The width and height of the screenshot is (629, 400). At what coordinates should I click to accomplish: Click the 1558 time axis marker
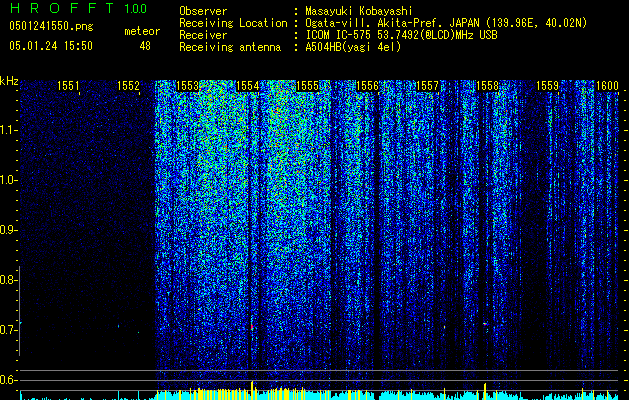pyautogui.click(x=487, y=86)
